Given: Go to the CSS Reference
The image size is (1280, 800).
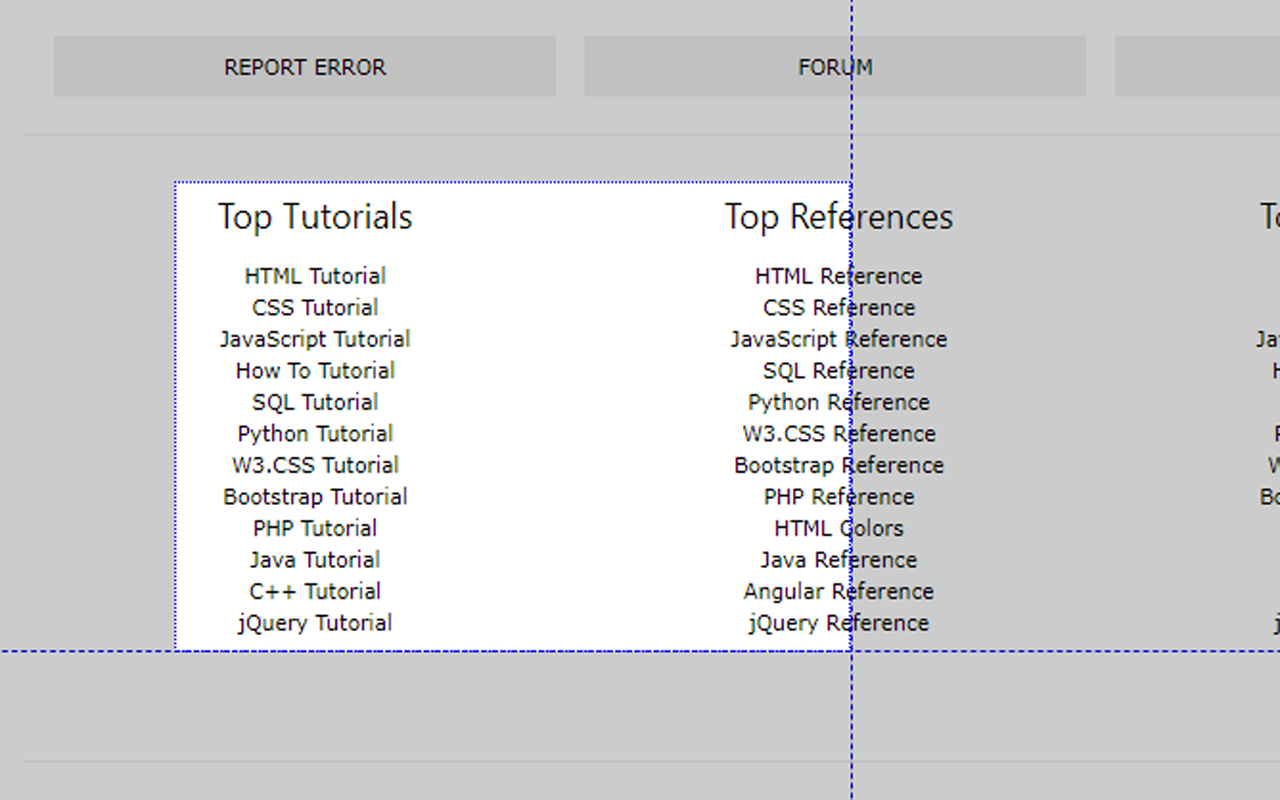Looking at the screenshot, I should coord(839,308).
